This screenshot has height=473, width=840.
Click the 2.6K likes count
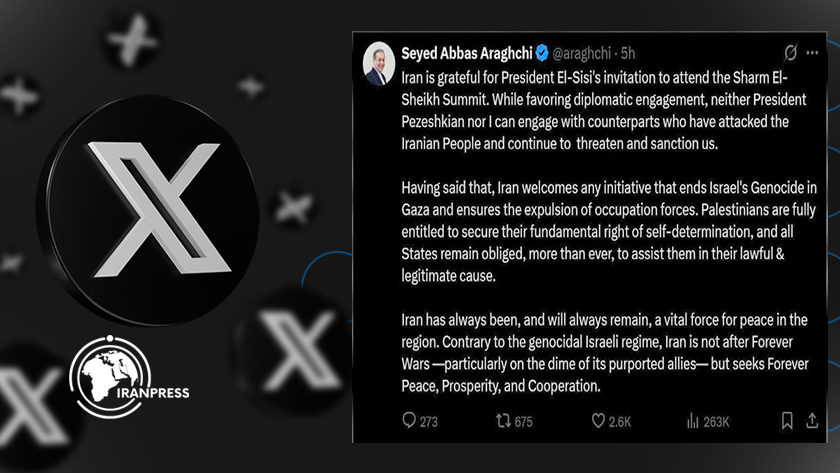point(619,422)
